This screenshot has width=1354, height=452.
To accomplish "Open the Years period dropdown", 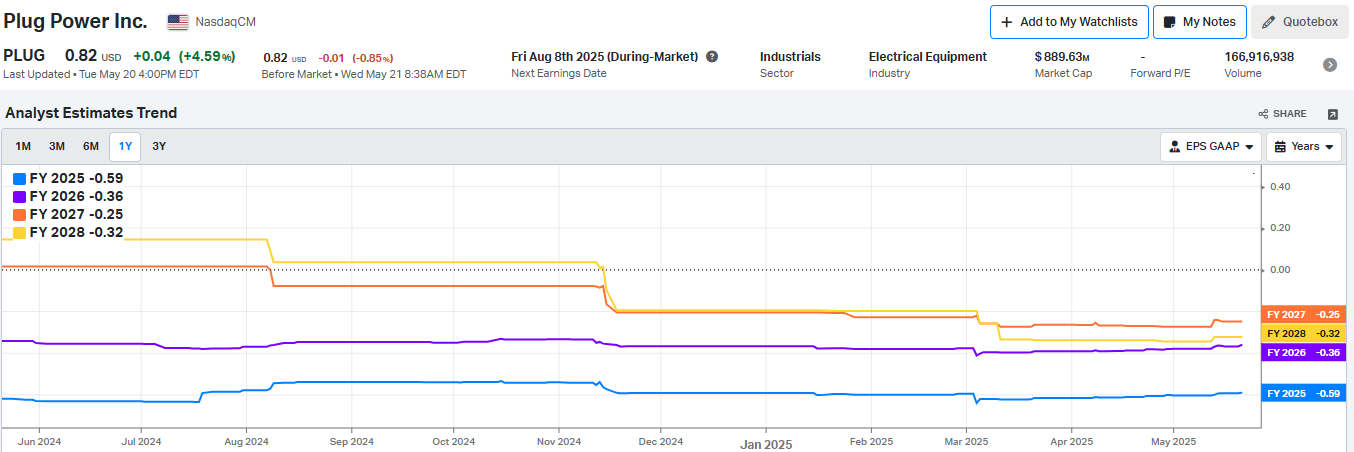I will pyautogui.click(x=1304, y=147).
